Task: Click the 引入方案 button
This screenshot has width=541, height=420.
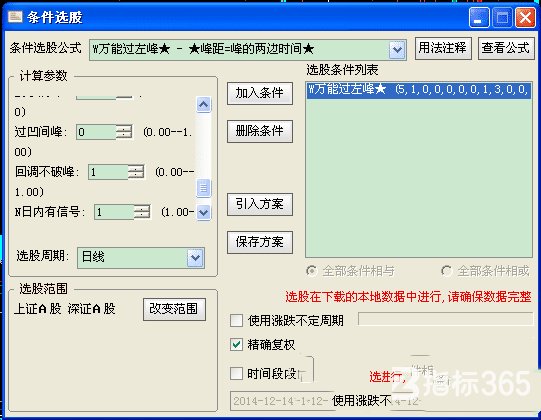Action: 260,204
